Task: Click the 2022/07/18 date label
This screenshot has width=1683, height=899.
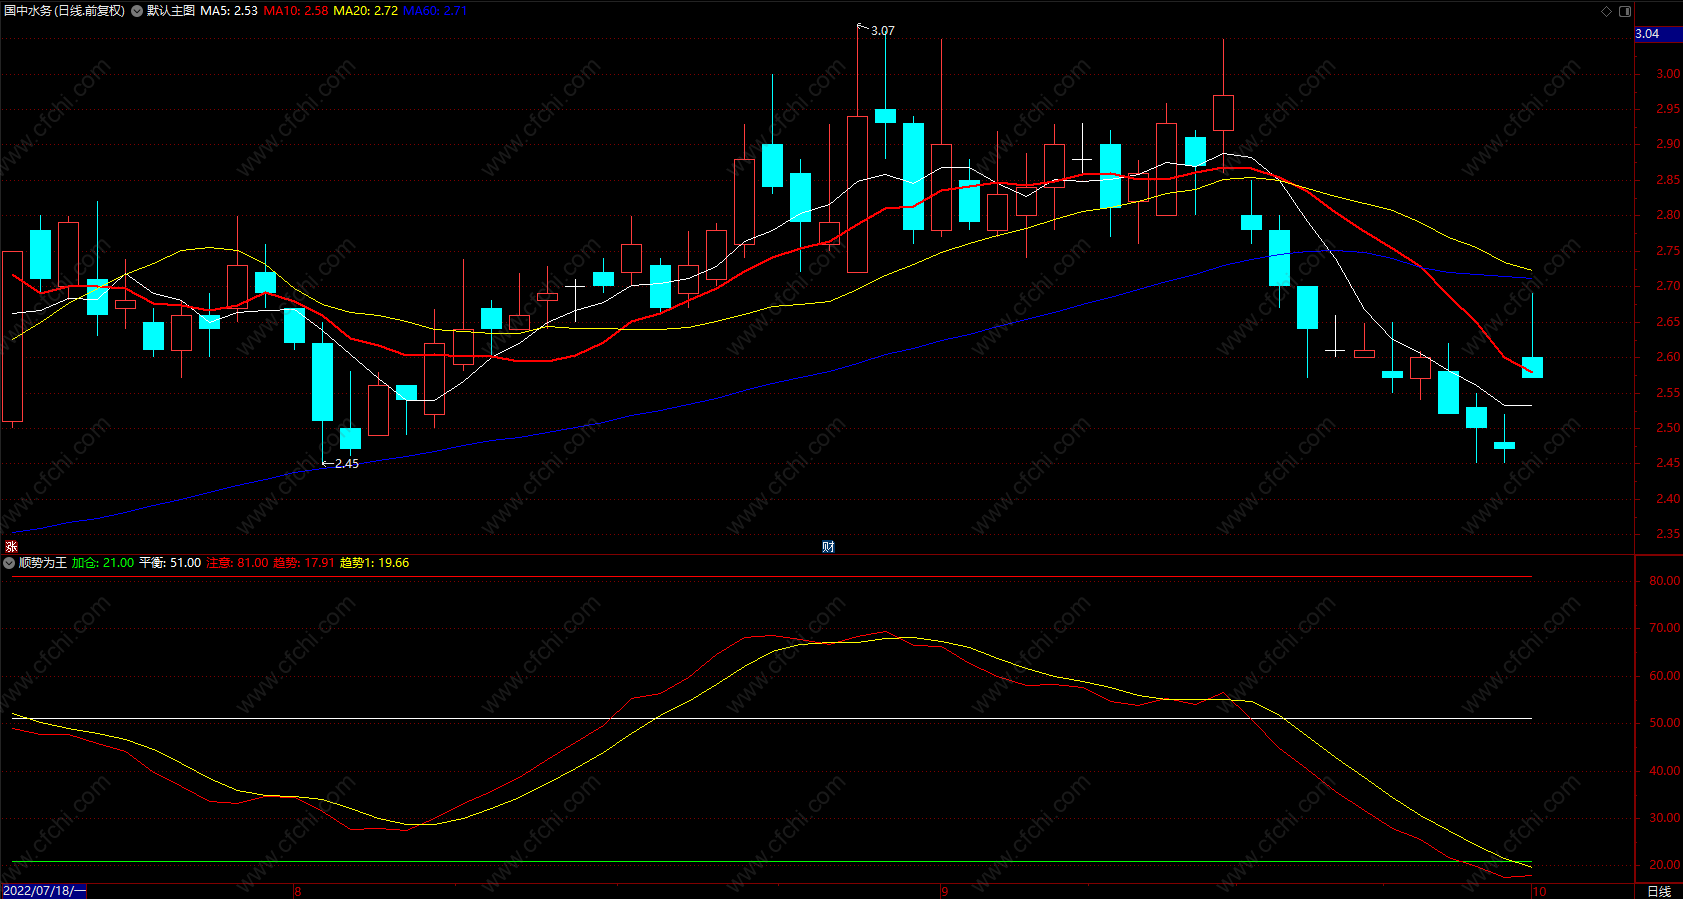Action: (44, 891)
